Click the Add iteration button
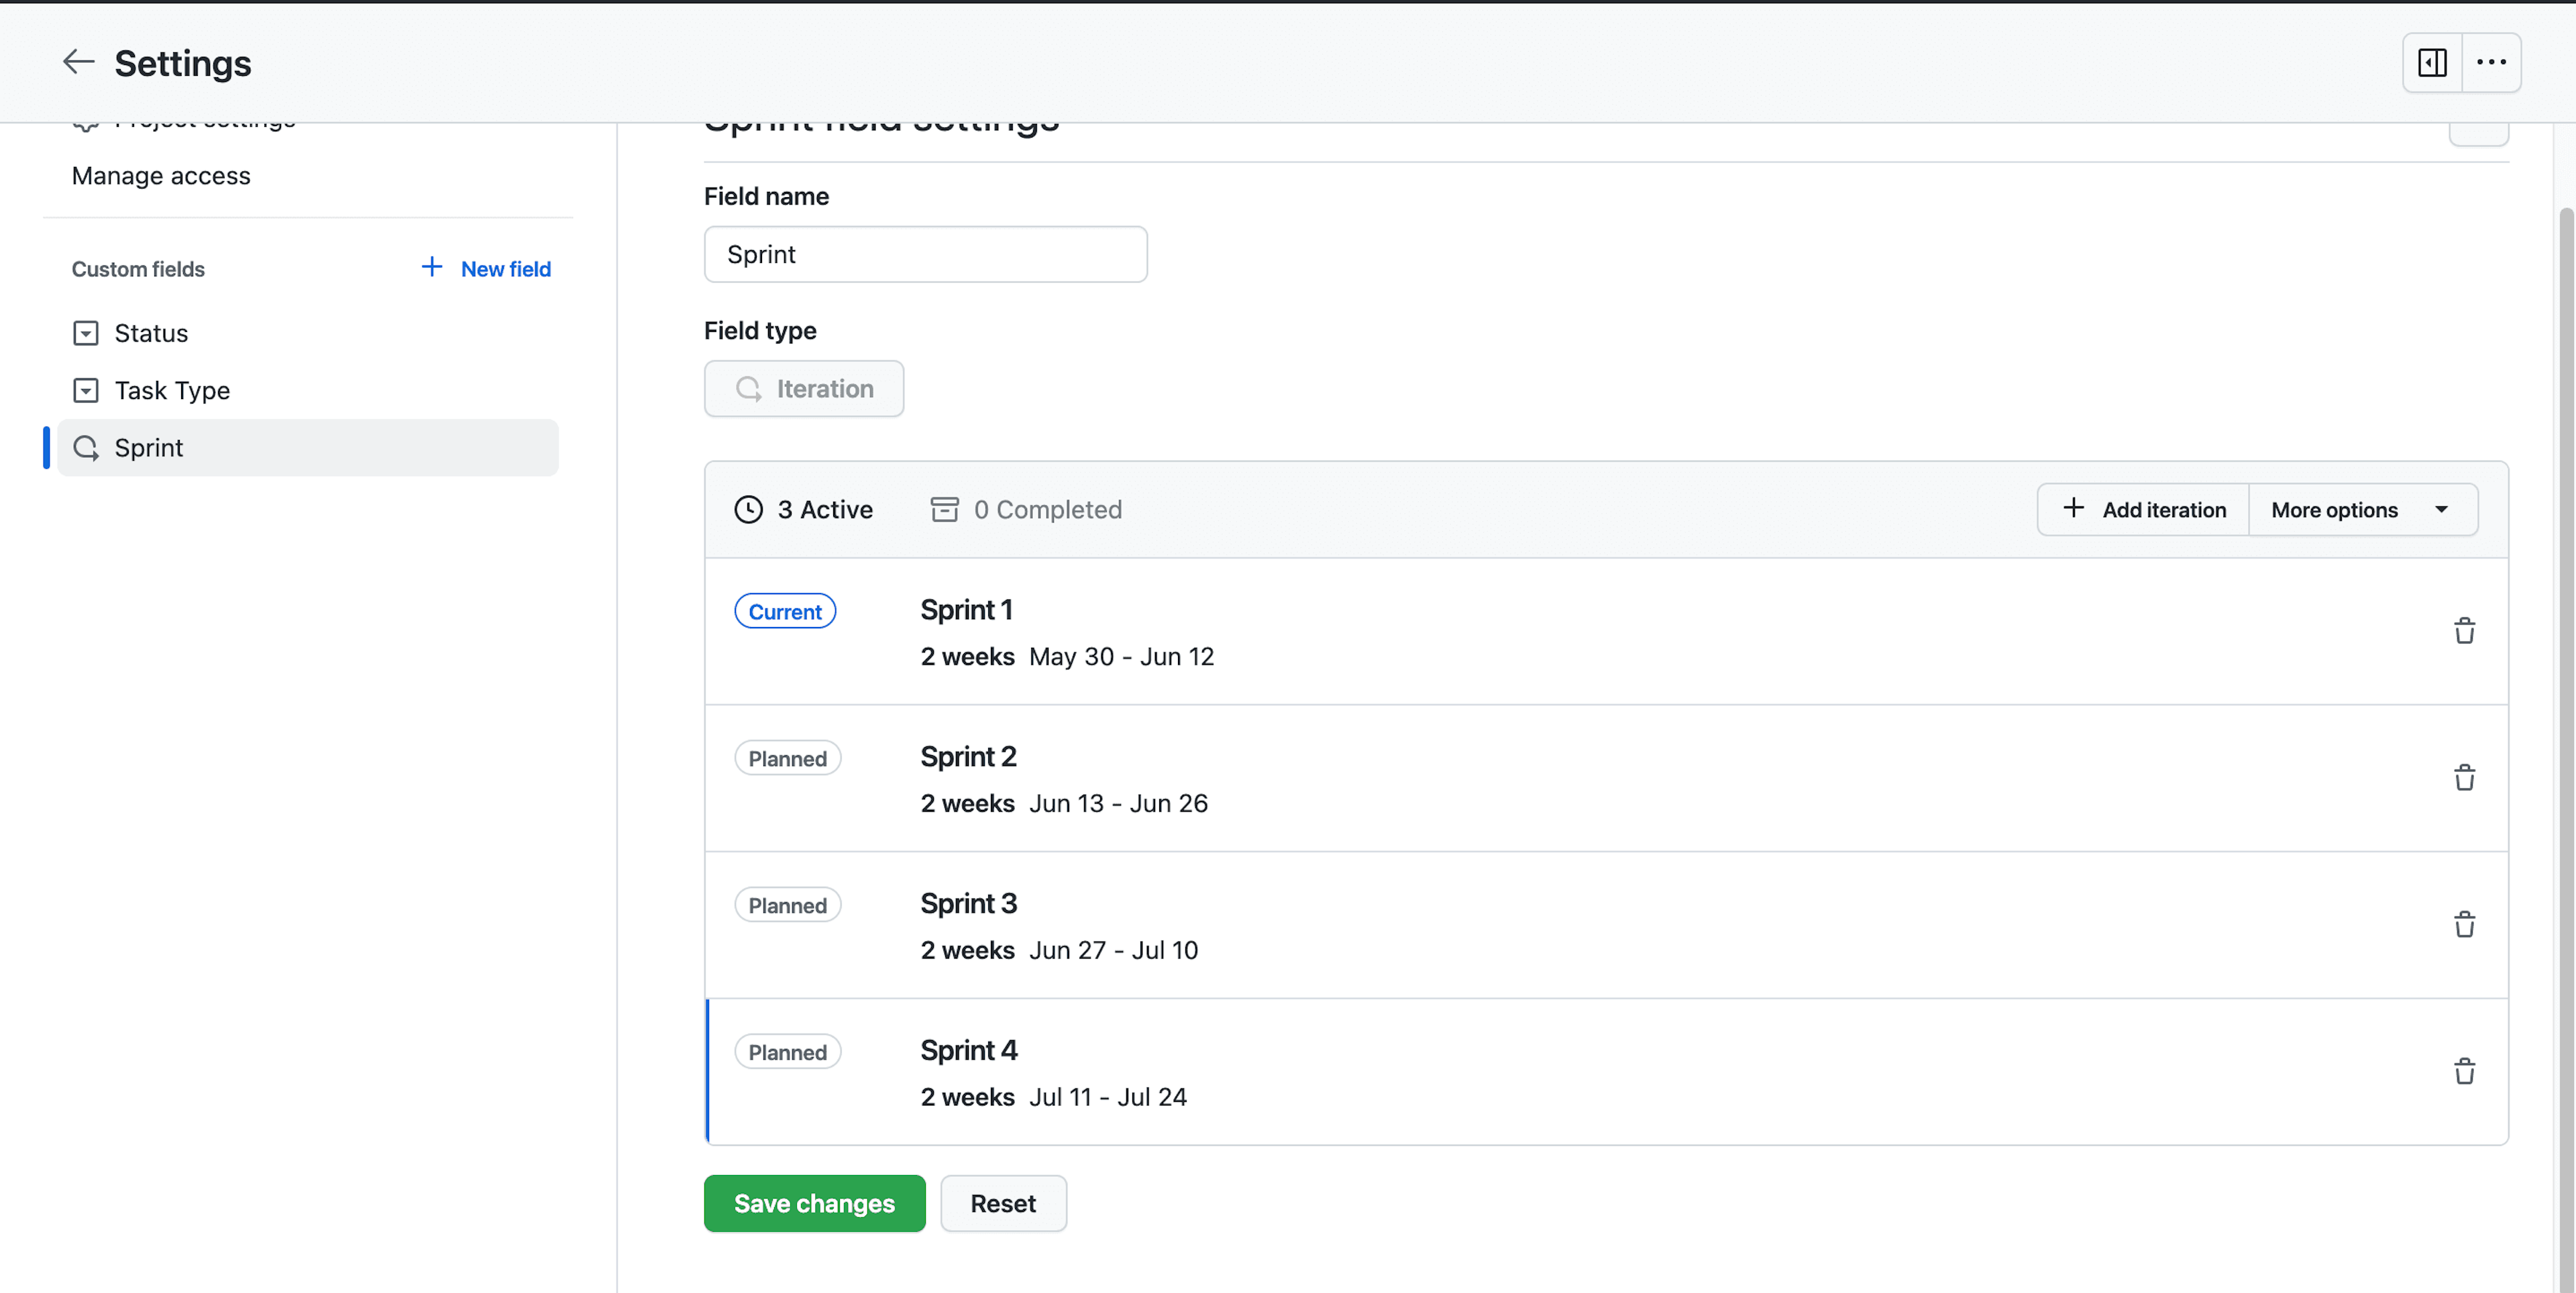Viewport: 2576px width, 1293px height. point(2144,508)
